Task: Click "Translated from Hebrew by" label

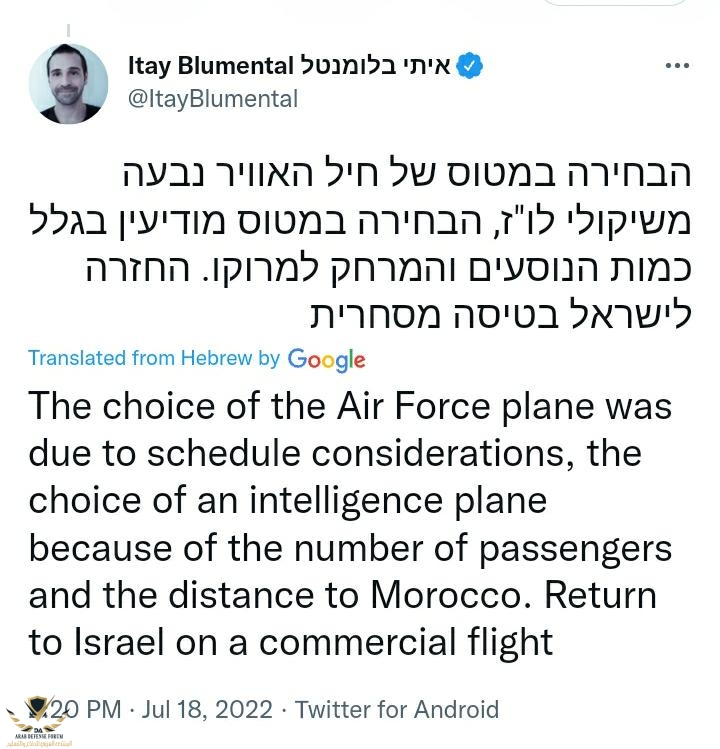Action: pos(154,358)
